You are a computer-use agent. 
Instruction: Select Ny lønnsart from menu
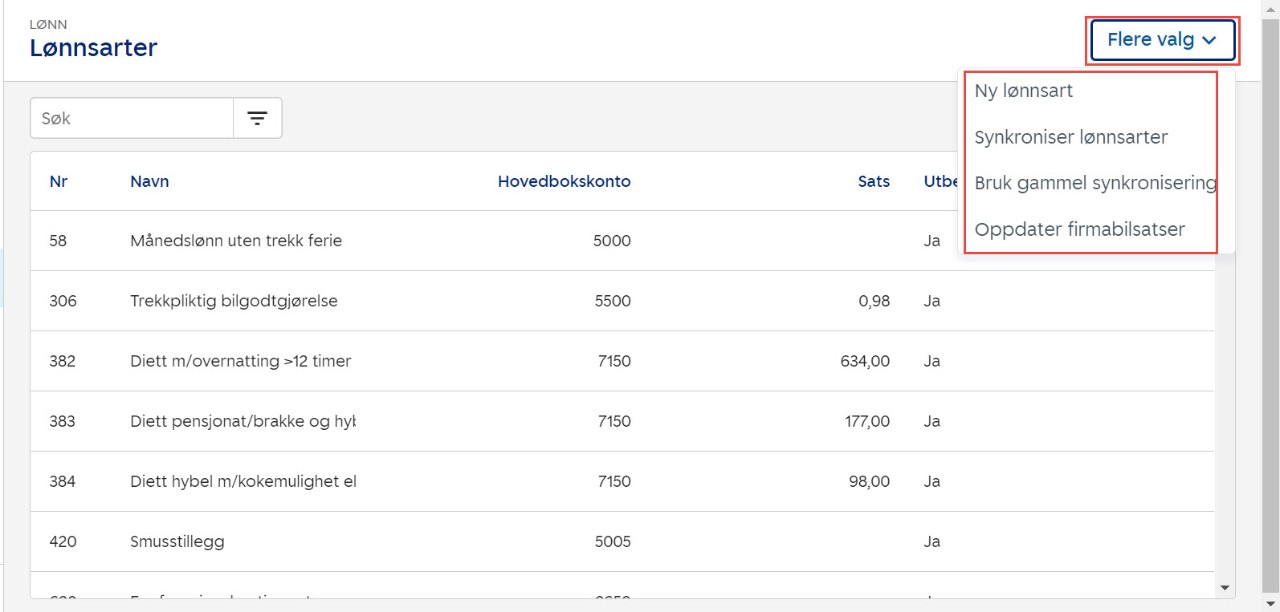(x=1023, y=90)
